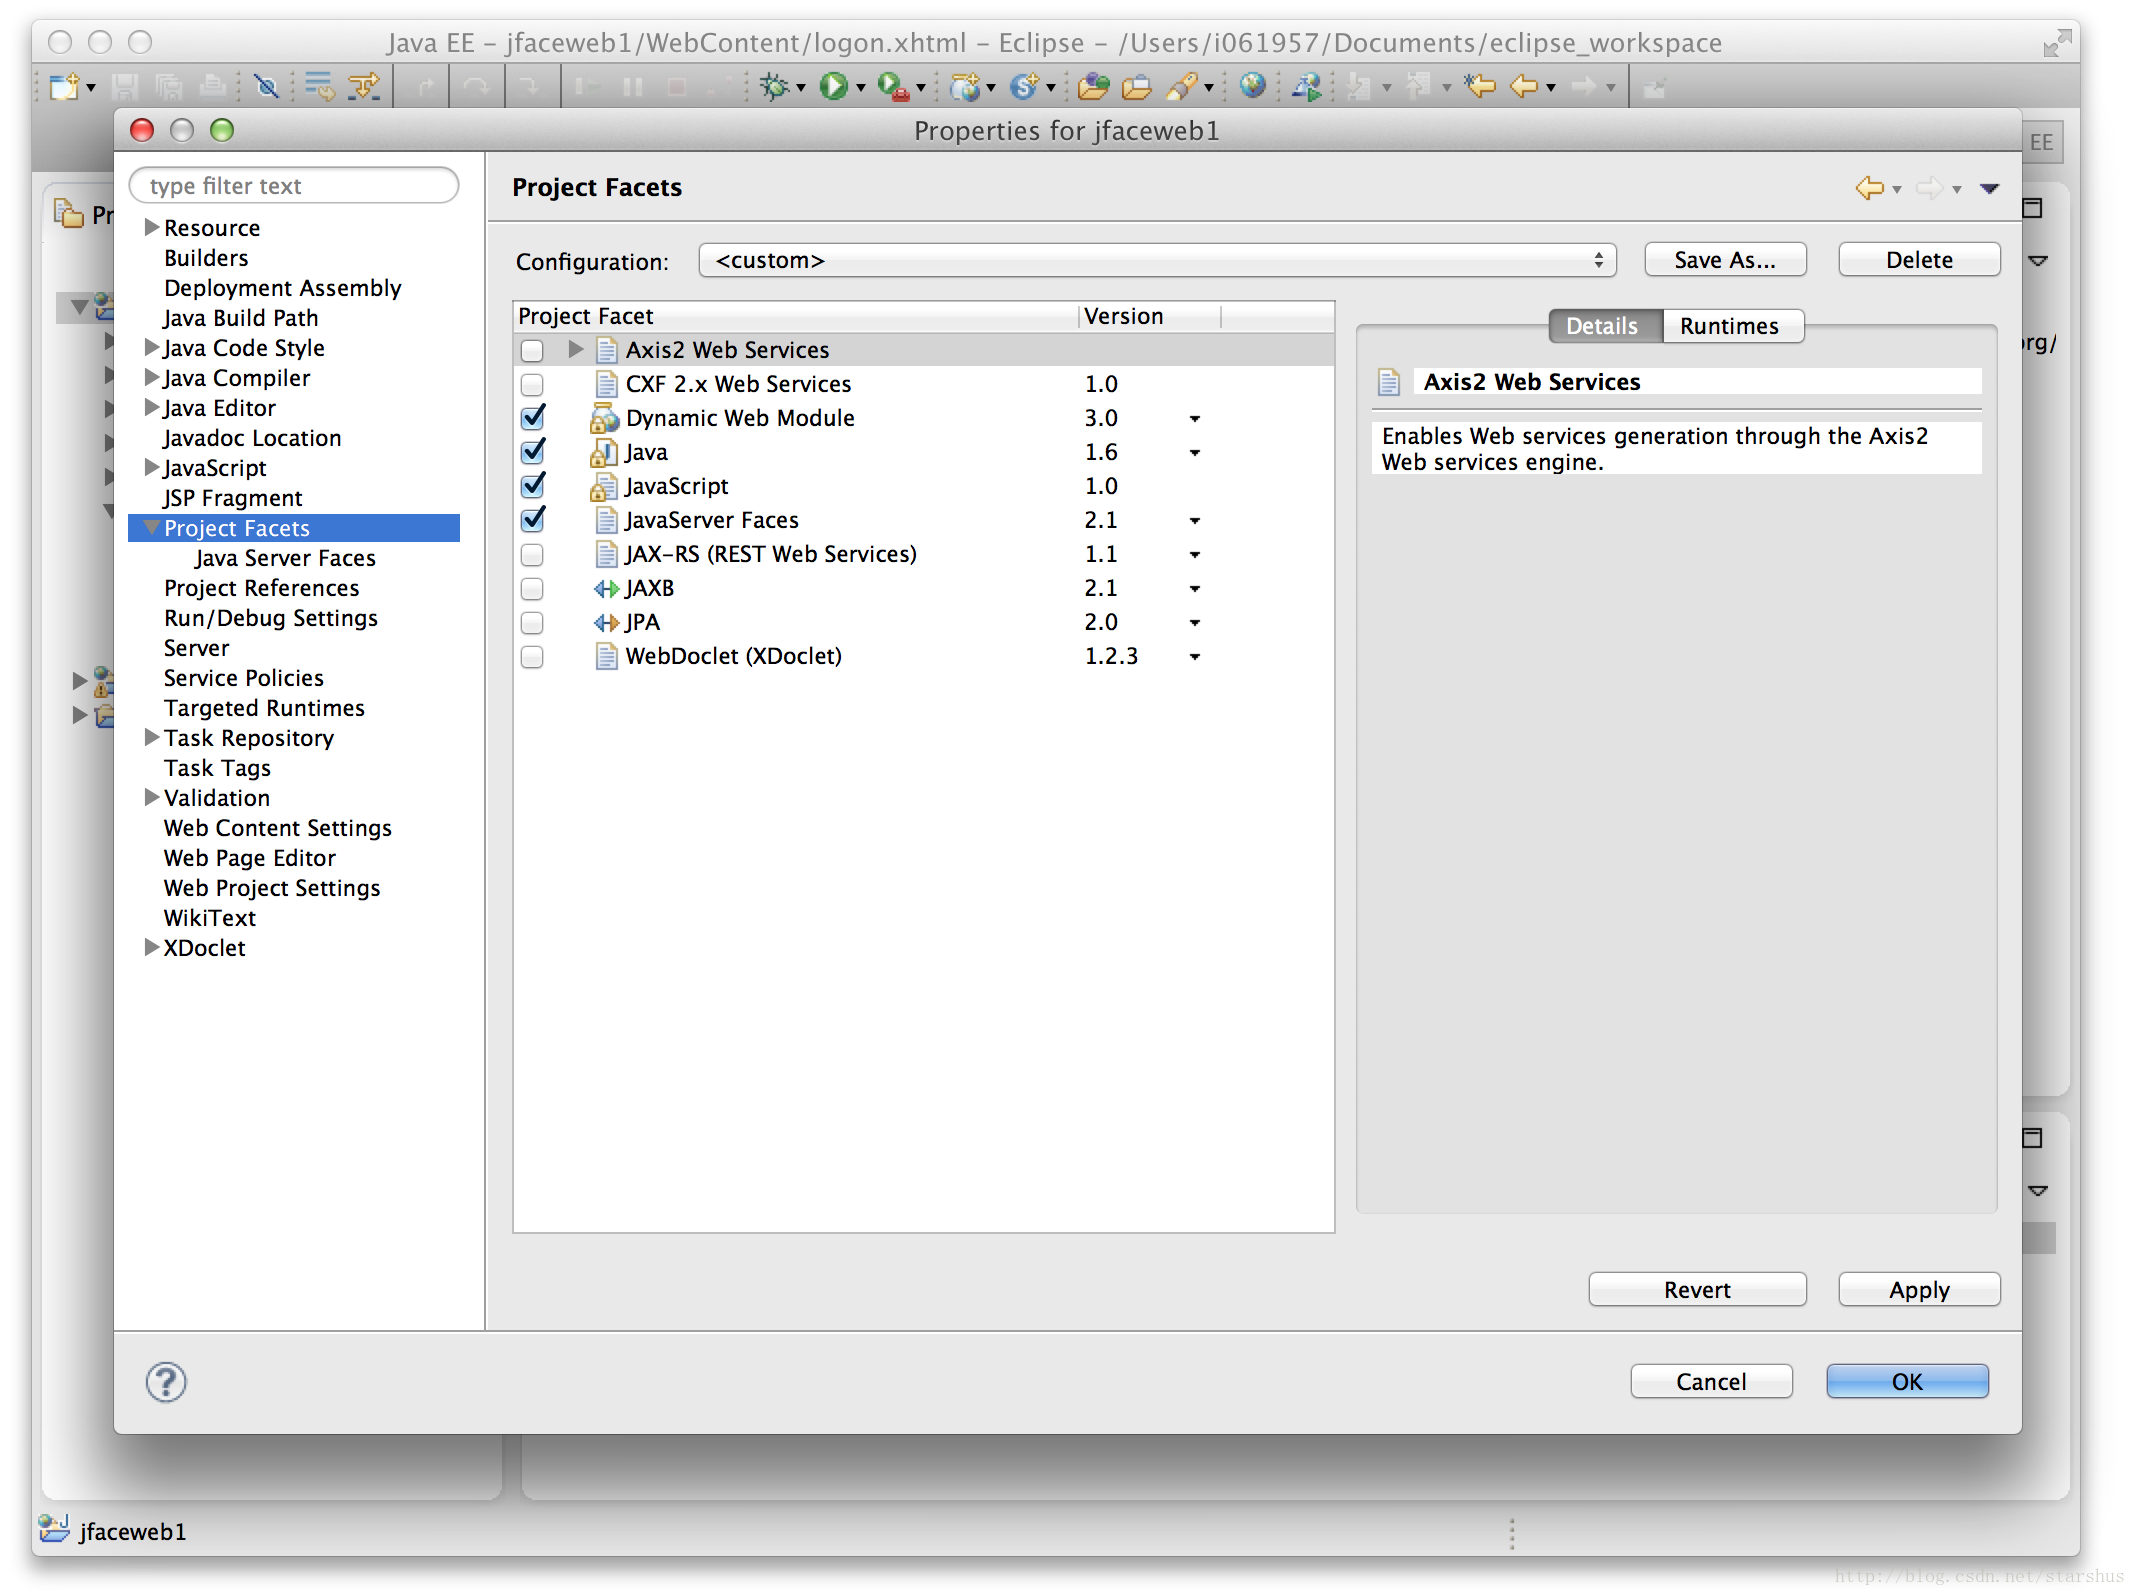Click the Back arrow in Properties header
Image resolution: width=2136 pixels, height=1596 pixels.
pos(1868,187)
